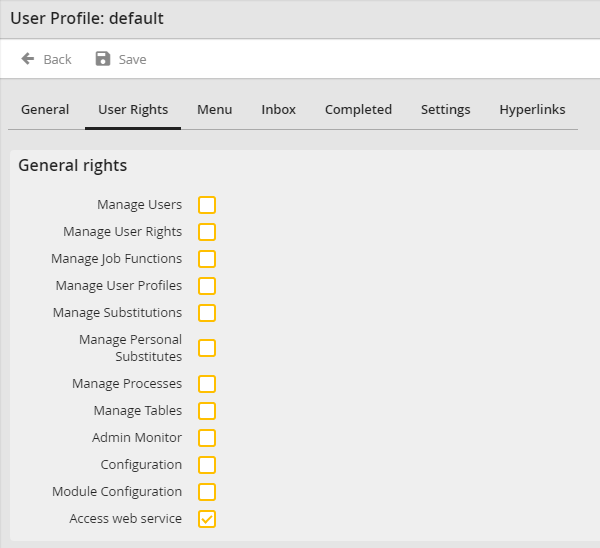
Task: Click the 'User Profile: default' title
Action: 87,18
